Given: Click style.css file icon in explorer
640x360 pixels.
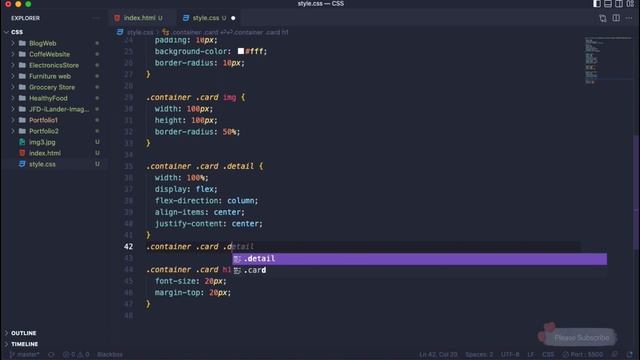Looking at the screenshot, I should click(x=22, y=164).
